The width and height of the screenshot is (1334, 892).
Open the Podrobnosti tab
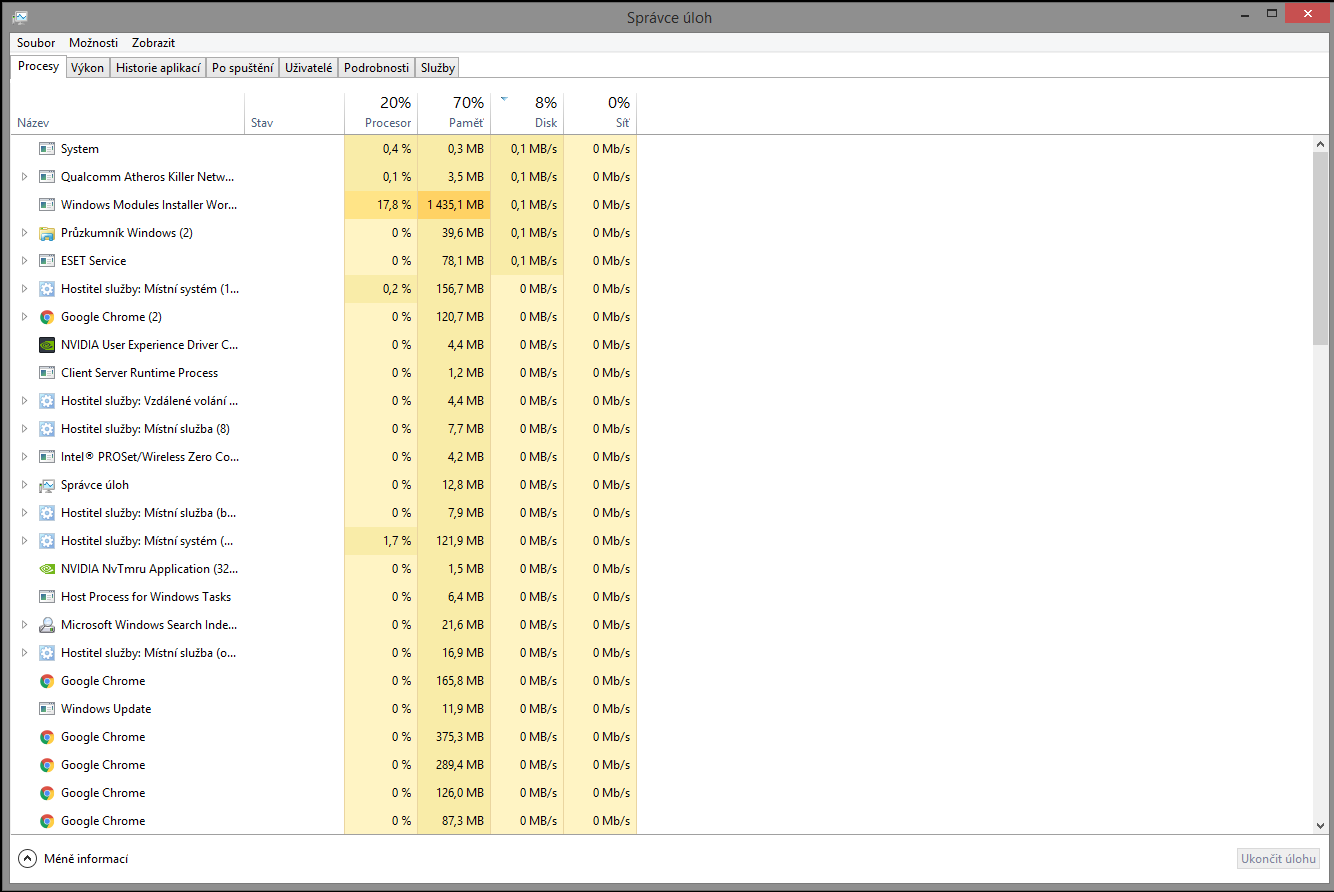coord(377,68)
